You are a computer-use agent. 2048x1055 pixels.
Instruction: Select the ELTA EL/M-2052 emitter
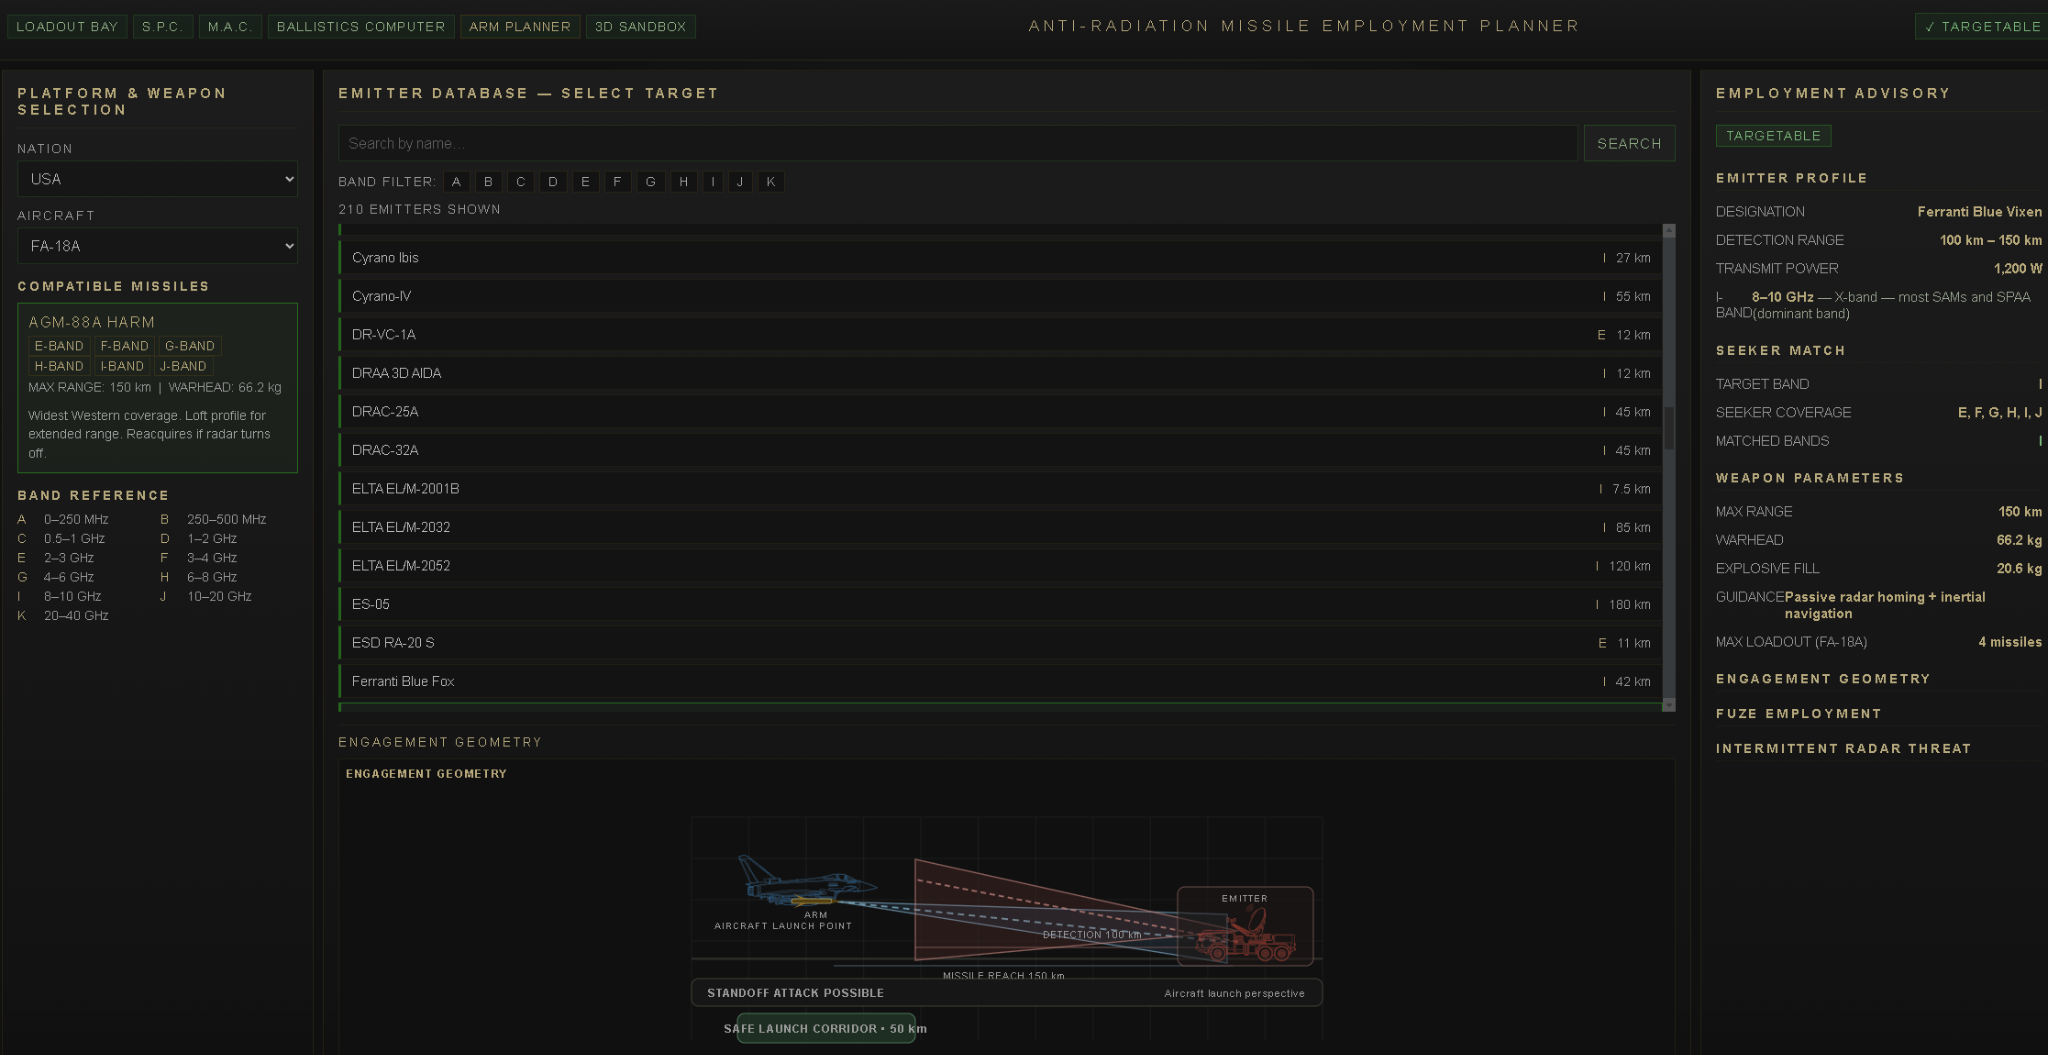[x=1000, y=566]
